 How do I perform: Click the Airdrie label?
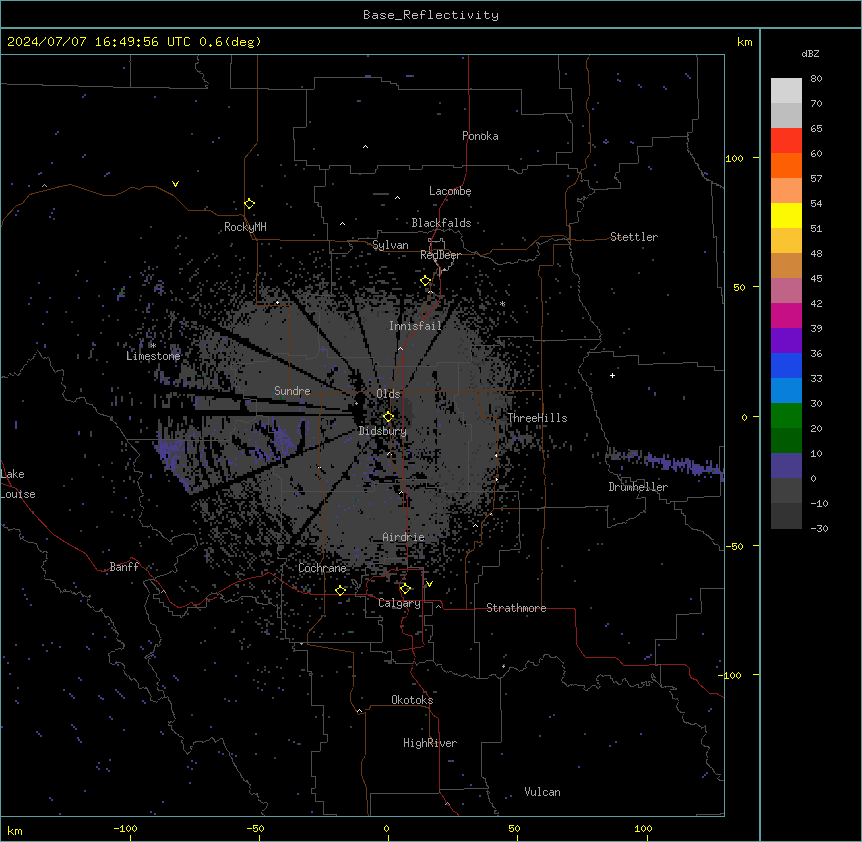click(403, 537)
